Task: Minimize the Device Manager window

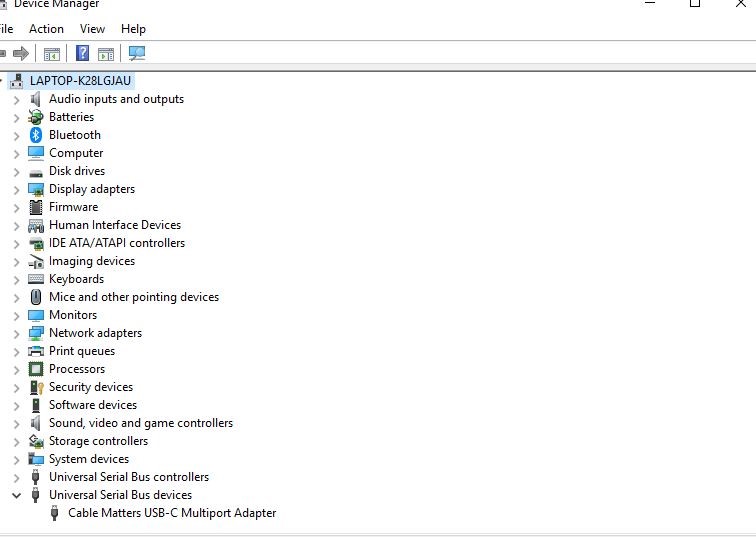Action: pos(649,3)
